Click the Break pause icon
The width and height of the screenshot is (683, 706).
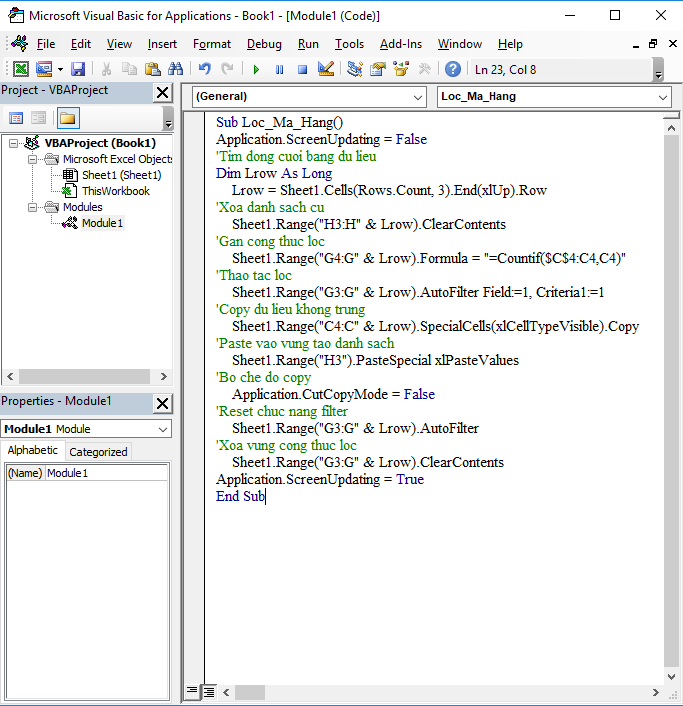(279, 69)
